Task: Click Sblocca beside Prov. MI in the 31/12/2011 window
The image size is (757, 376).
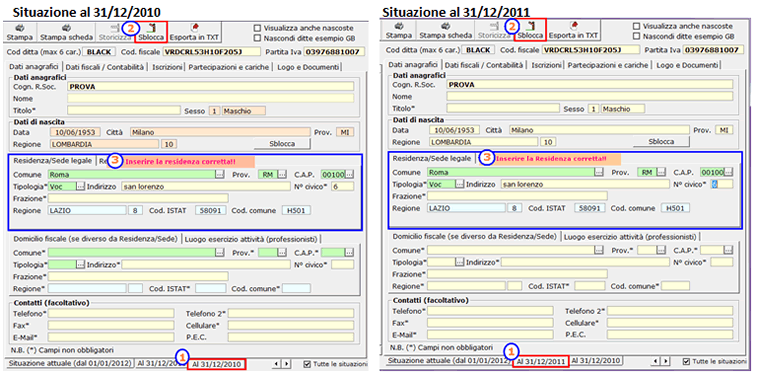Action: pos(661,141)
